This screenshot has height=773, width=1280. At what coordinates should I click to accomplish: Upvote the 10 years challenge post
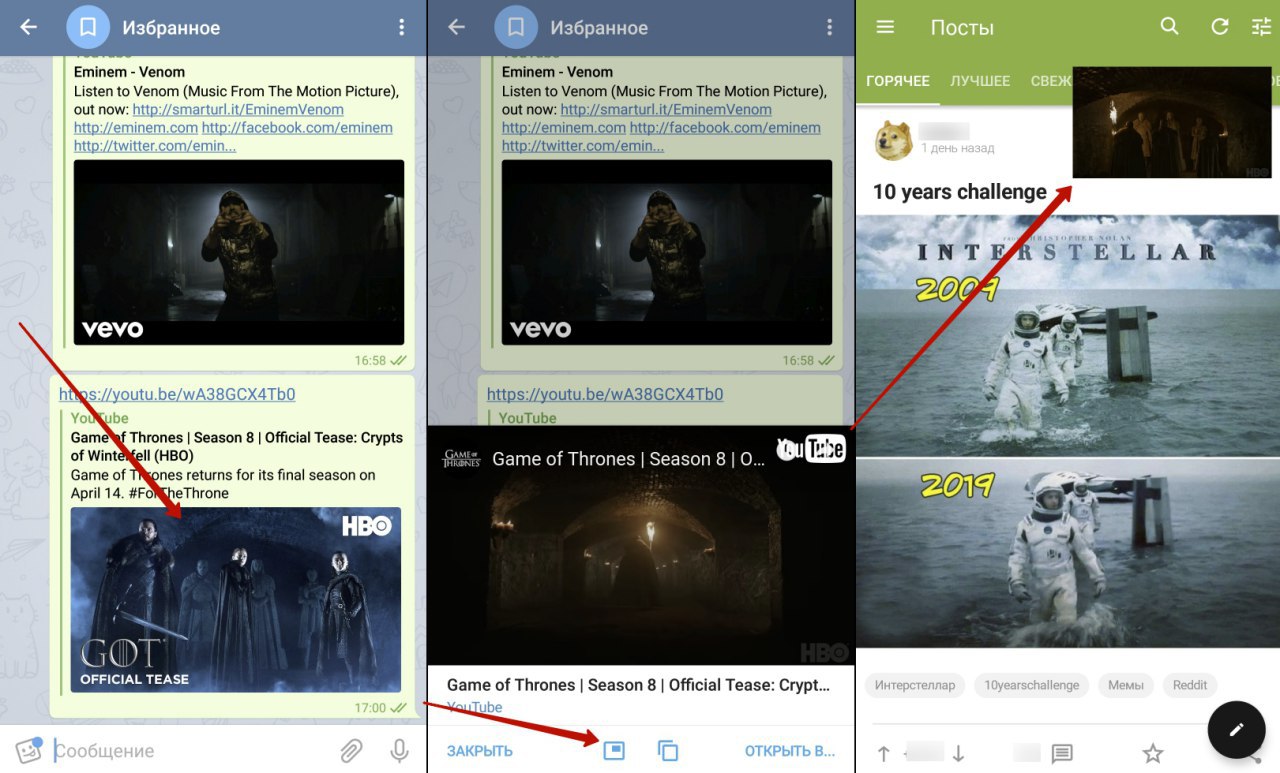pos(884,753)
